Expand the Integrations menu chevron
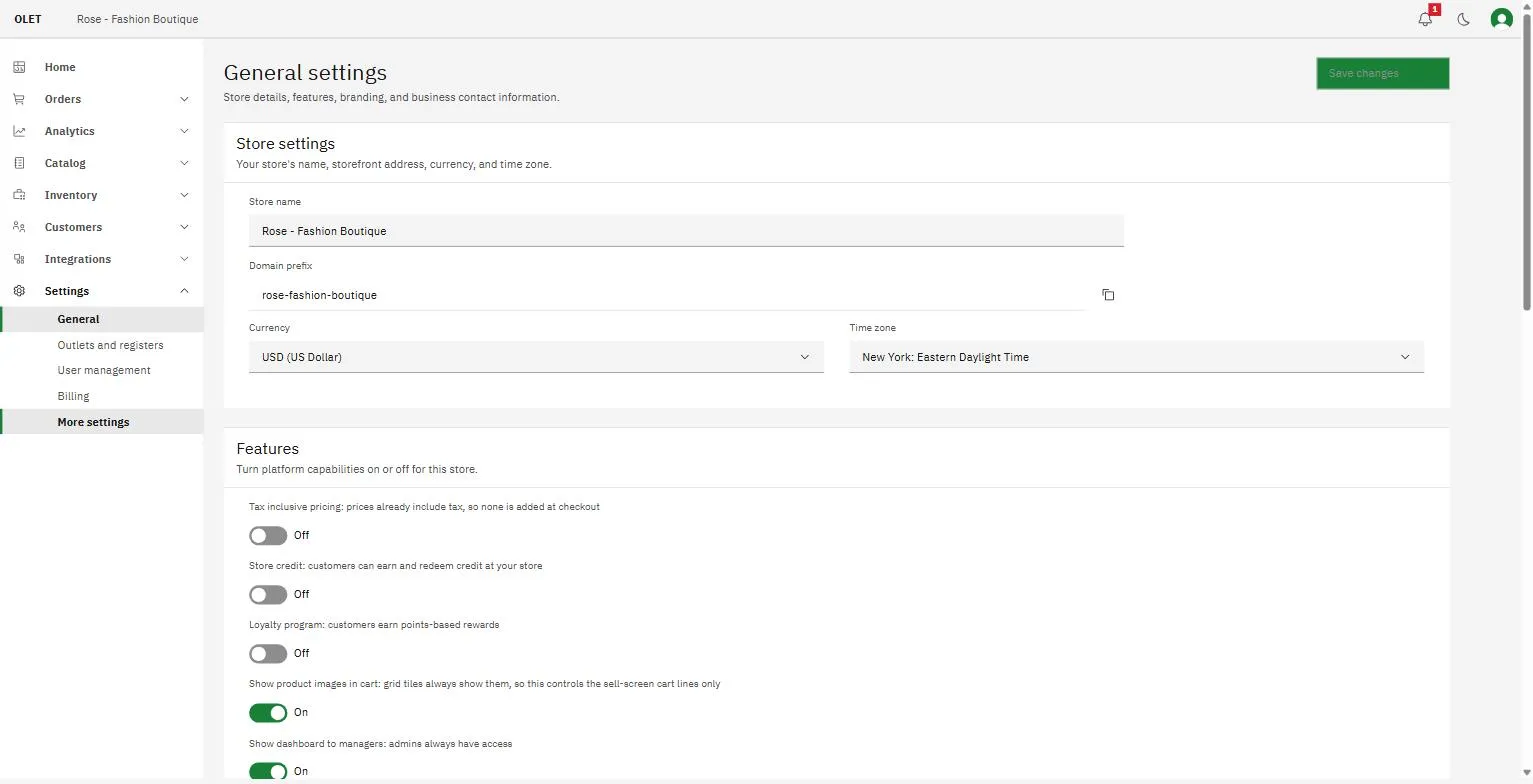 [184, 259]
